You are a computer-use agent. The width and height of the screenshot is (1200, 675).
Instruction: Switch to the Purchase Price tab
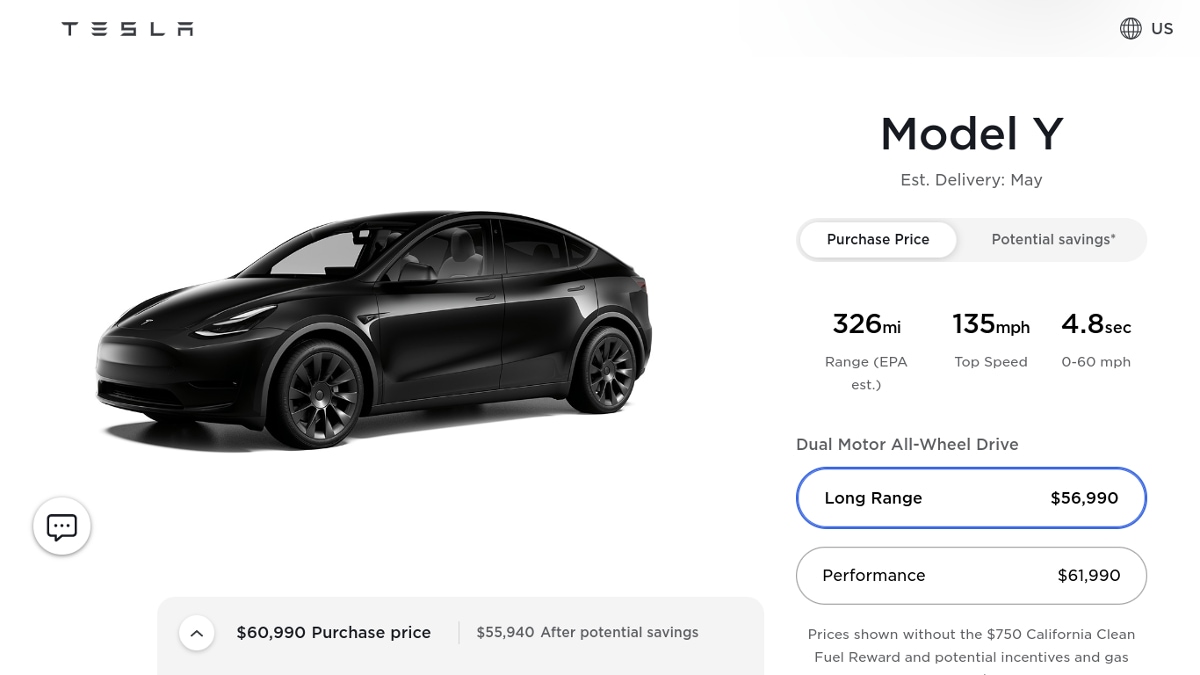tap(878, 240)
